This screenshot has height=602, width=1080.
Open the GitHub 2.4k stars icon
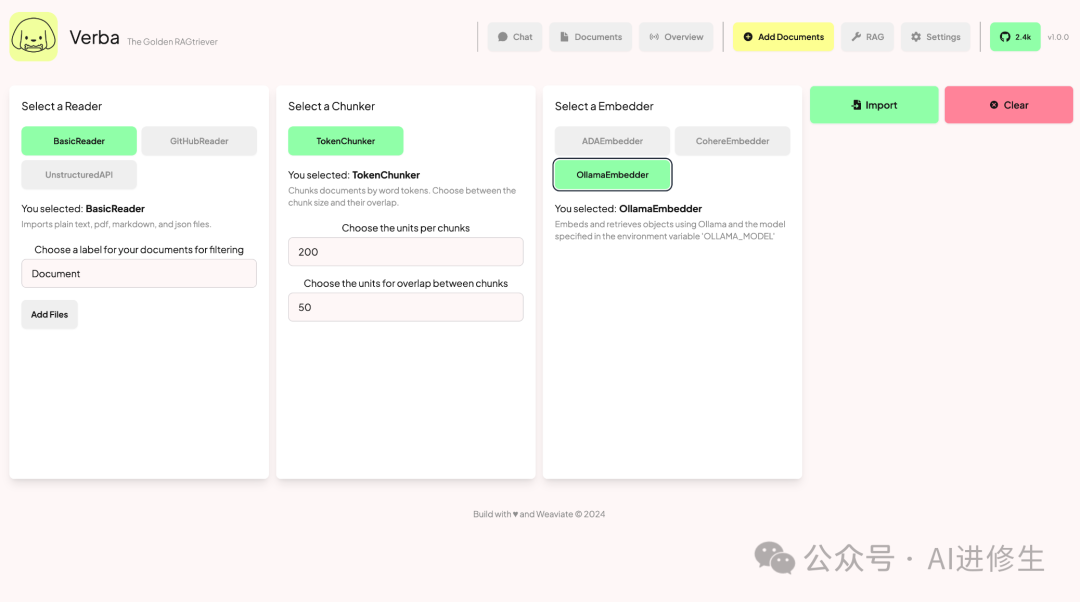coord(1005,37)
